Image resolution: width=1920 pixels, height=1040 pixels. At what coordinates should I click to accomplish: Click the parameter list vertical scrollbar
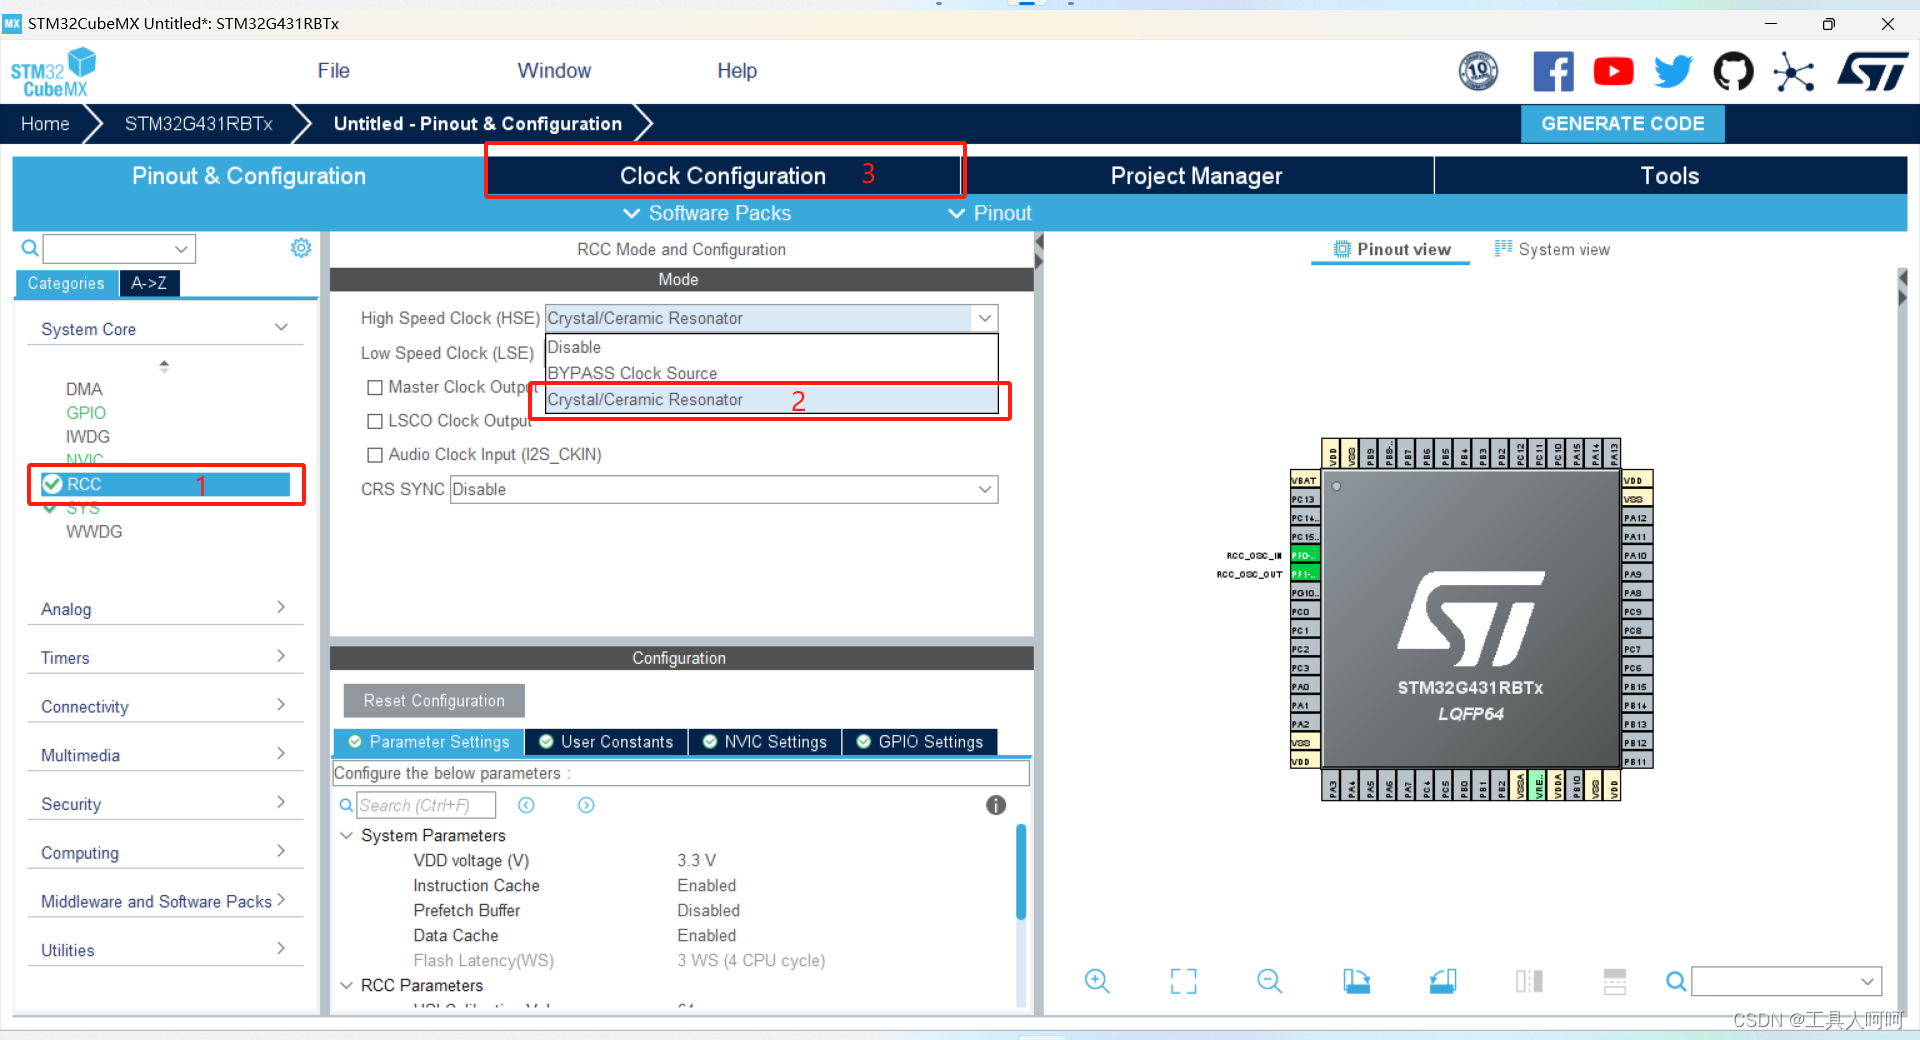[1021, 870]
